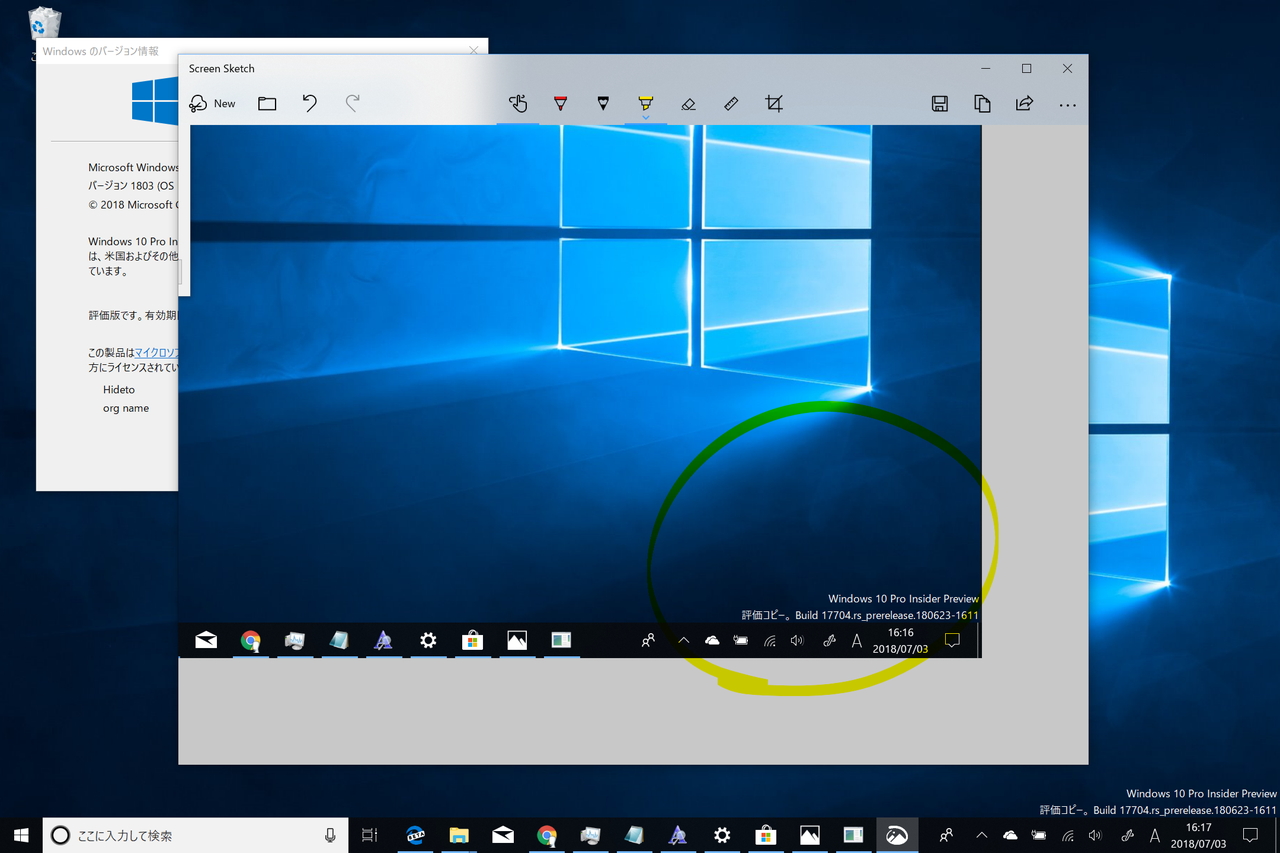Click the search box microphone icon
Image resolution: width=1280 pixels, height=853 pixels.
(330, 835)
